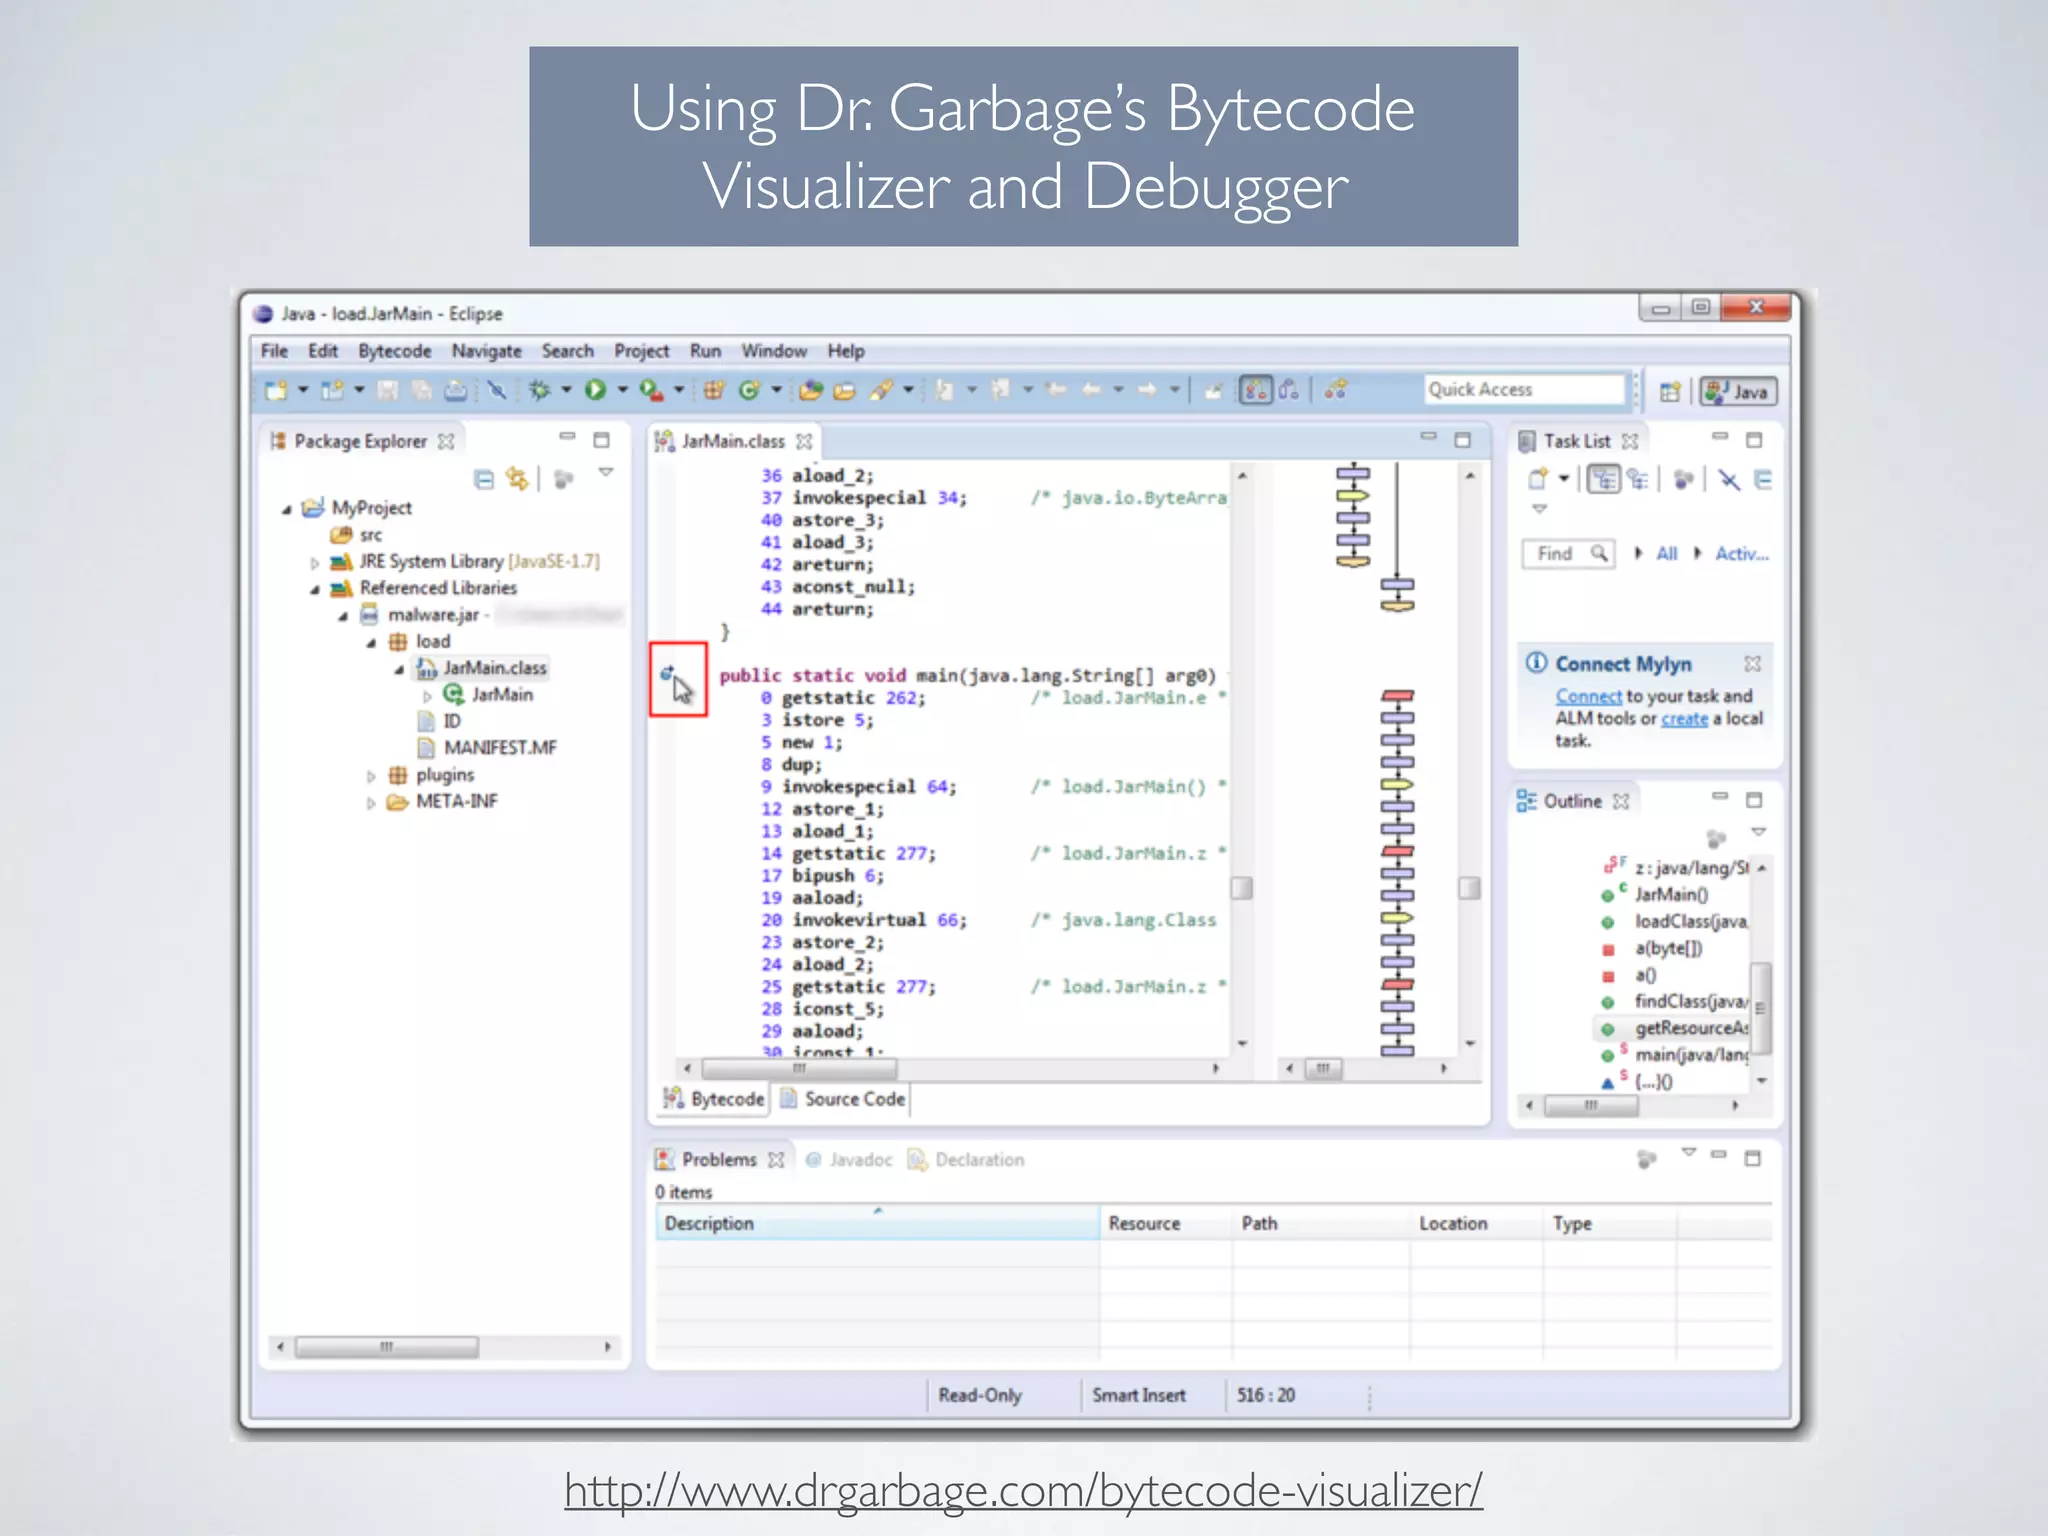Open the Run button dropdown arrow
Viewport: 2048px width, 1536px height.
pos(622,389)
